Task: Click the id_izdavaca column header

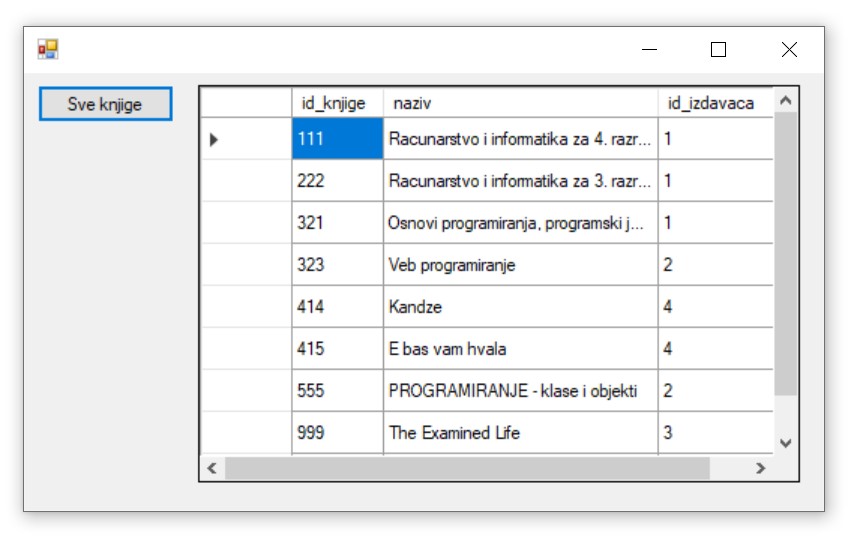Action: (714, 103)
